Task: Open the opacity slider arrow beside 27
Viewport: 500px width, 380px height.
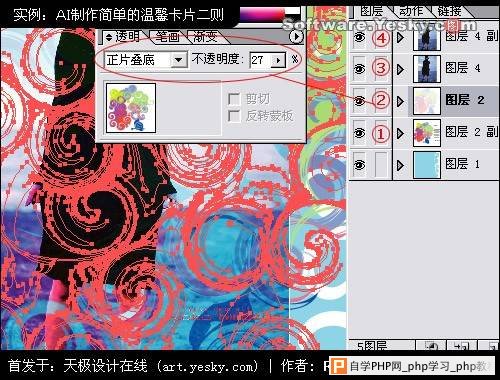Action: tap(278, 60)
